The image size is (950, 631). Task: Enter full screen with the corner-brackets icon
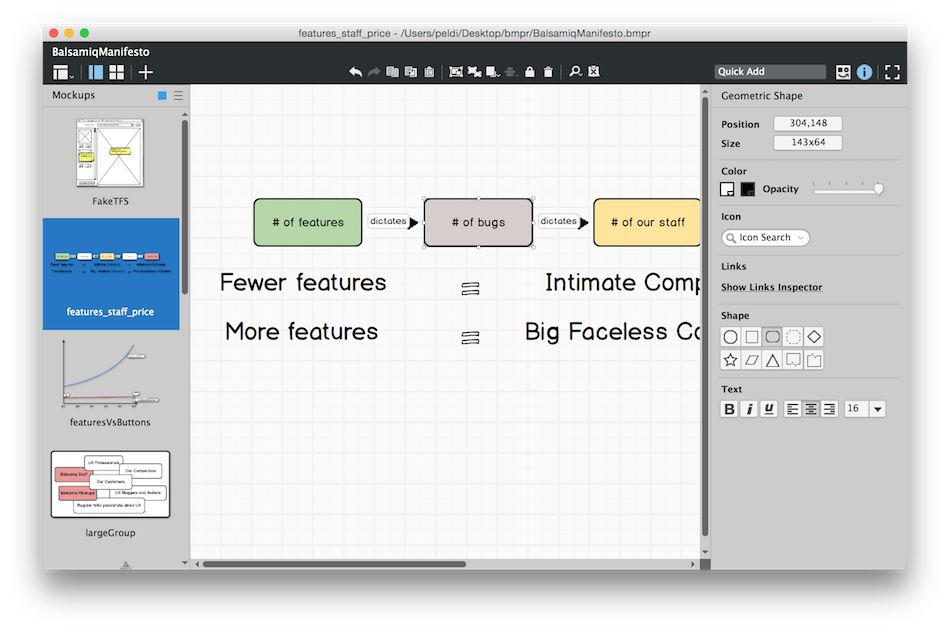pos(892,72)
